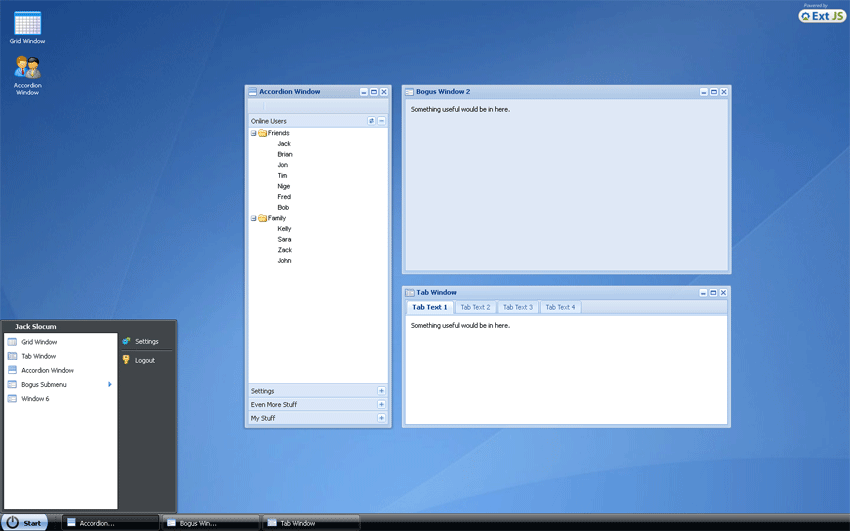
Task: Click the Logout start menu button
Action: (x=146, y=360)
